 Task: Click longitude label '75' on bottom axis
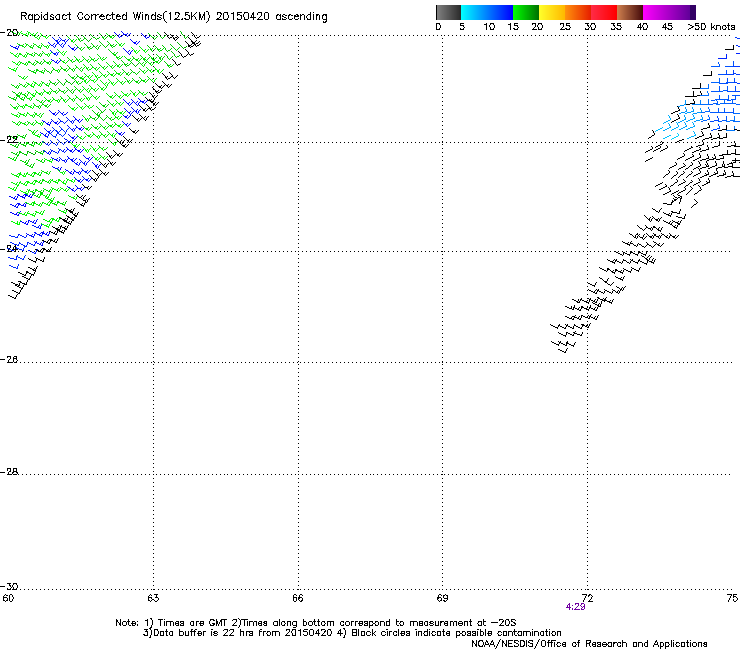tap(732, 599)
